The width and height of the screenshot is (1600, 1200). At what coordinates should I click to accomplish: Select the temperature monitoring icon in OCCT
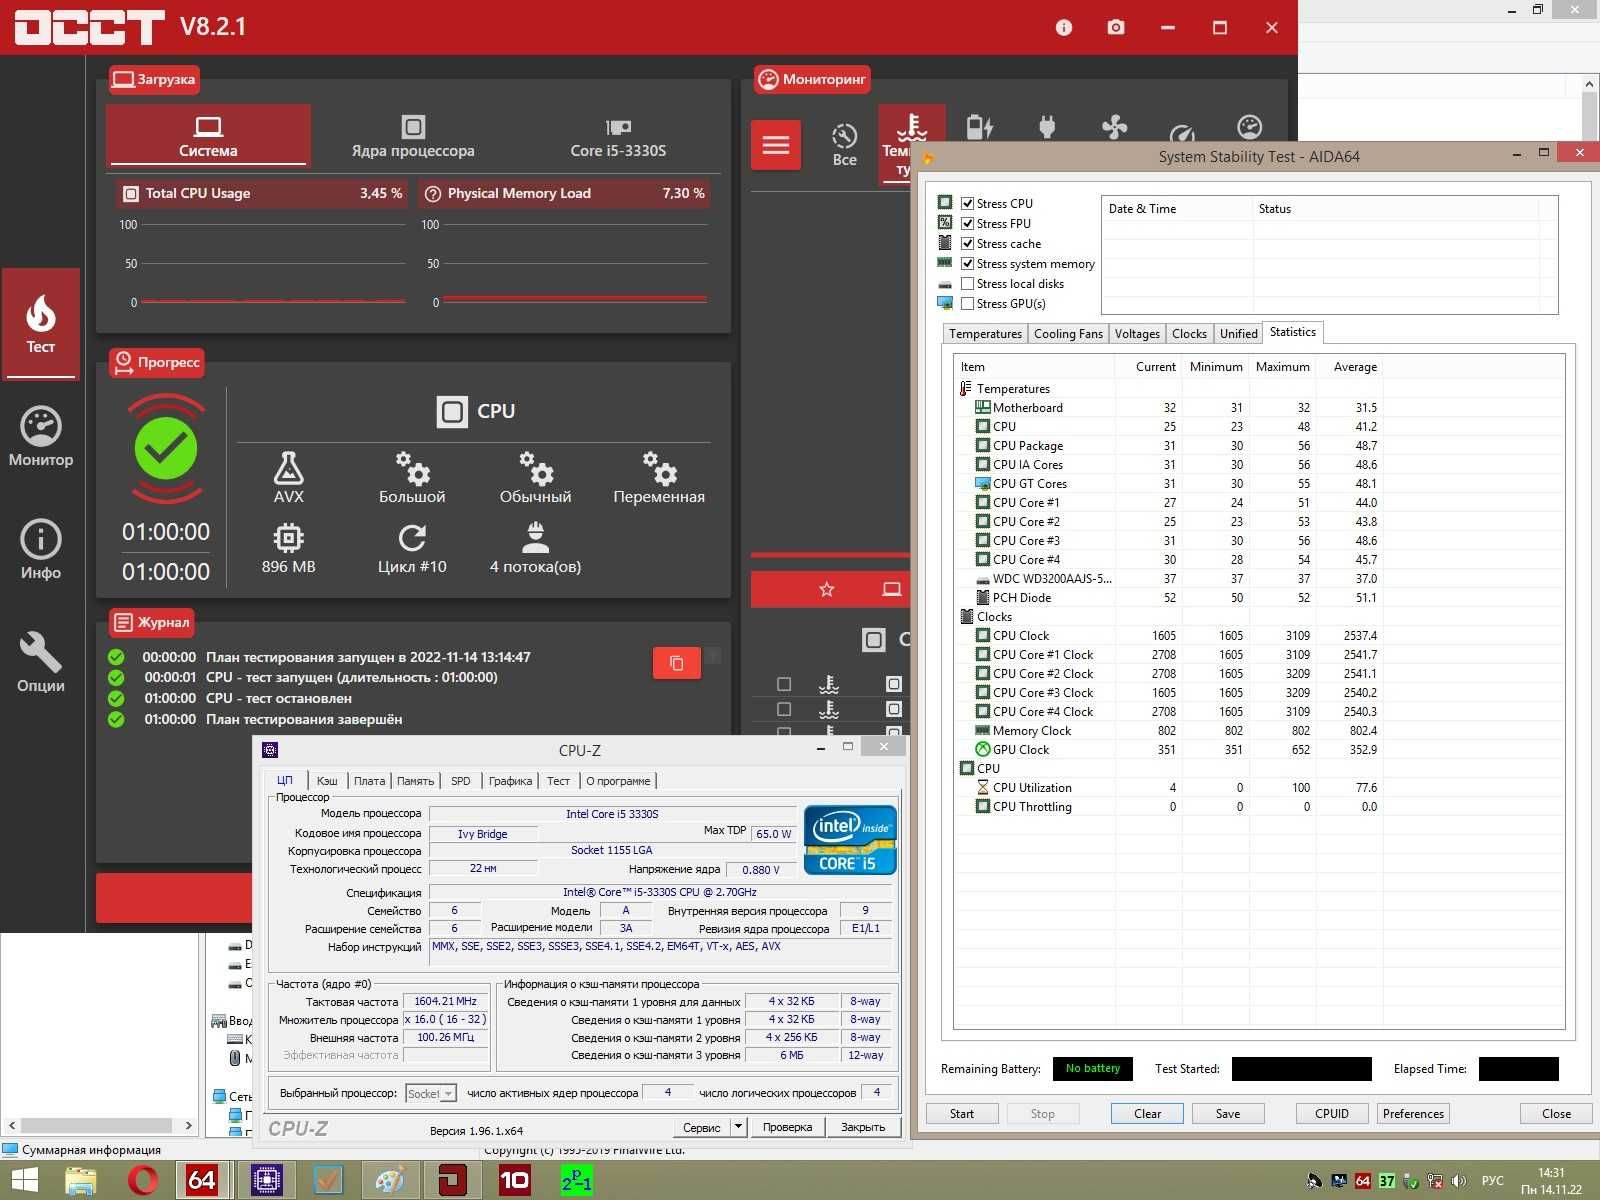click(911, 145)
